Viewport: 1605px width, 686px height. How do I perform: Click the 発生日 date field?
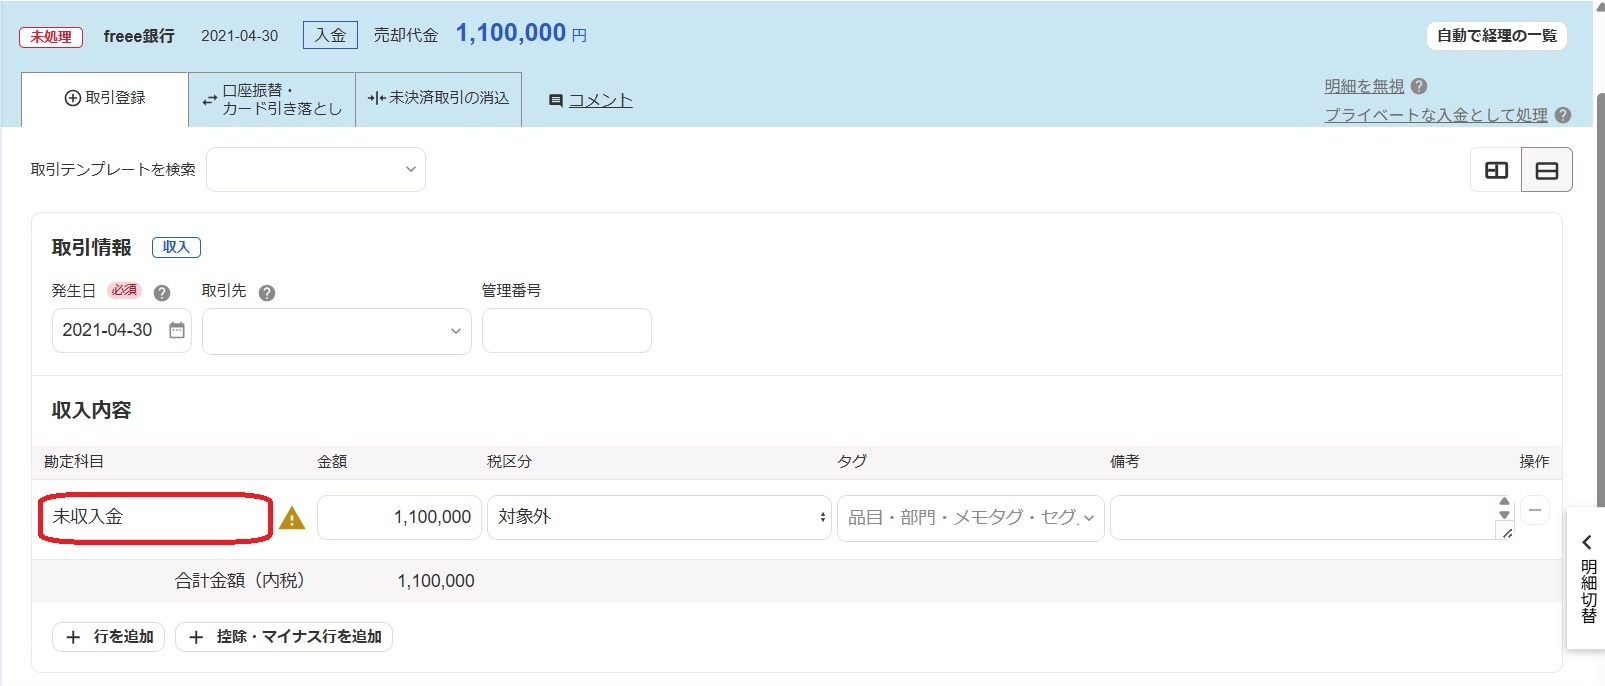pyautogui.click(x=121, y=330)
